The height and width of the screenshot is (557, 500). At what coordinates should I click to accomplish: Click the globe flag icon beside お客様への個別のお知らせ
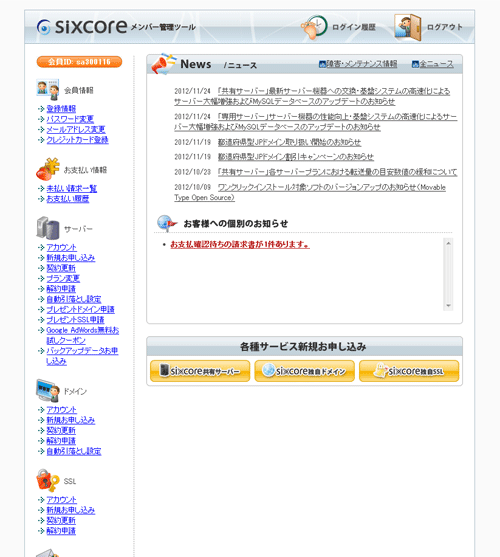click(x=167, y=223)
